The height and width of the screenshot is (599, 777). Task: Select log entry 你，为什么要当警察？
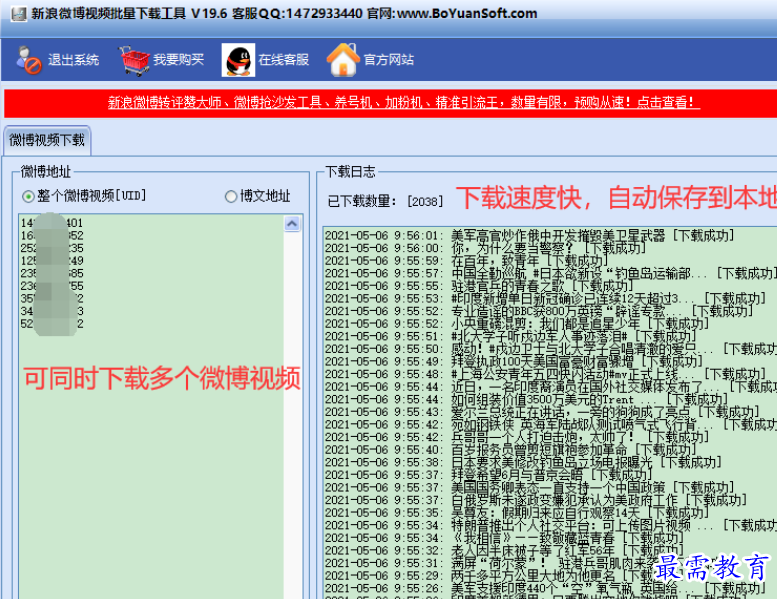click(486, 248)
